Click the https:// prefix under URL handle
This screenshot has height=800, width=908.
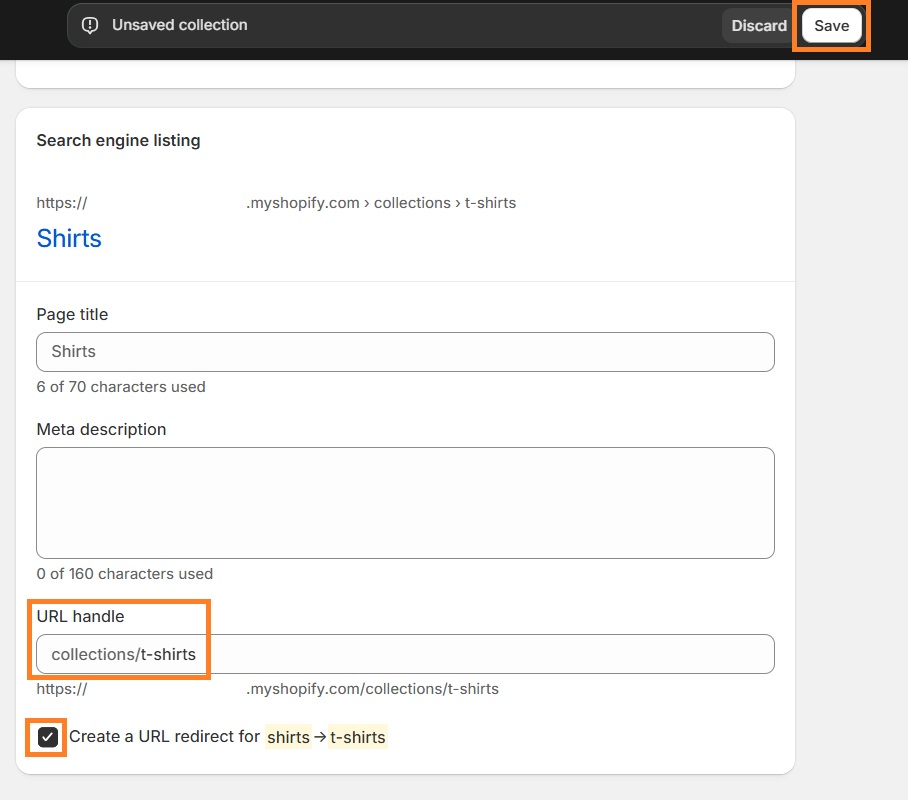tap(61, 688)
